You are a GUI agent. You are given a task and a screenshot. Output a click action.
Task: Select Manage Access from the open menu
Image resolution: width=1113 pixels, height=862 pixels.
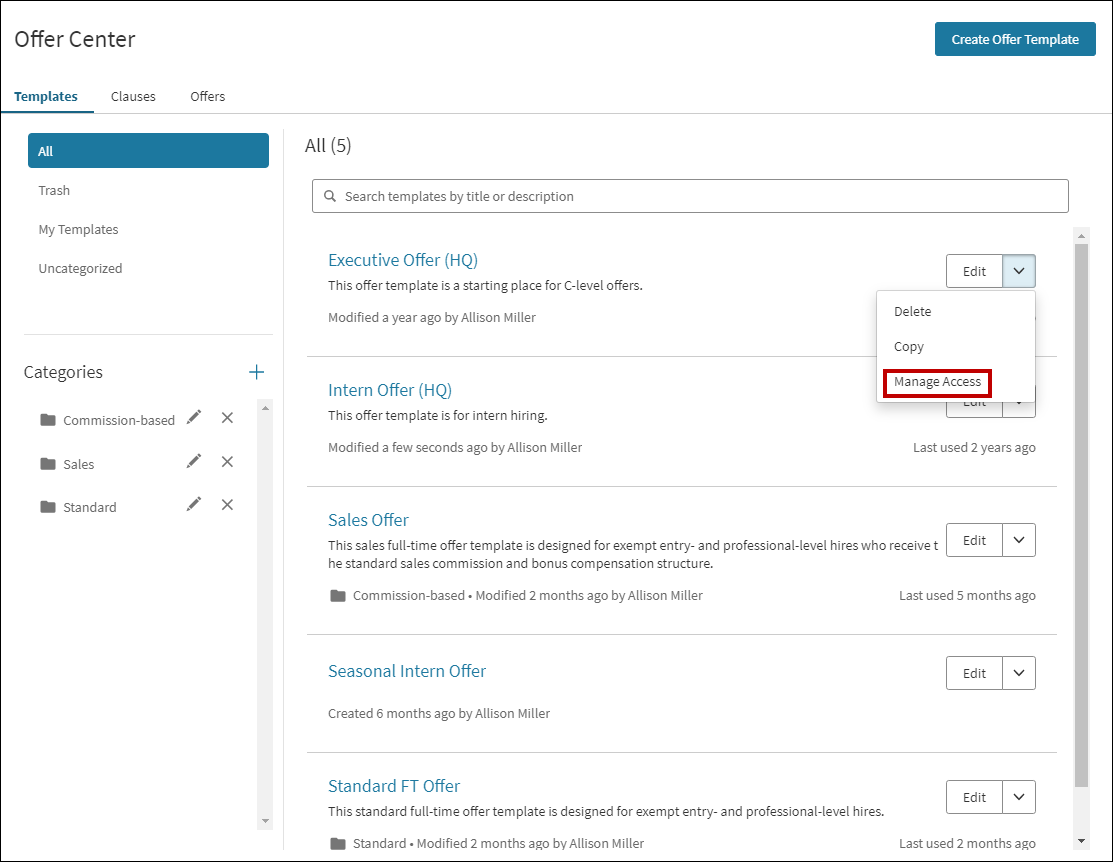point(936,381)
